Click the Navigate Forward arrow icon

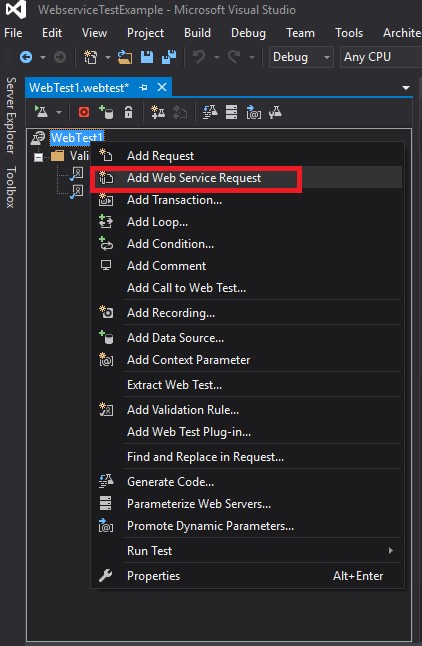tap(60, 57)
